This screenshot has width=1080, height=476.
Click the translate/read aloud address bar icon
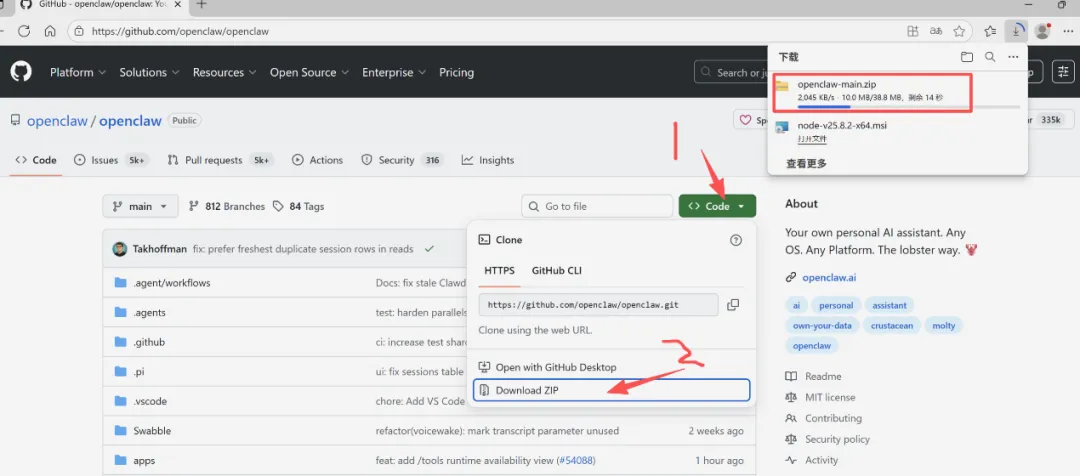tap(935, 31)
